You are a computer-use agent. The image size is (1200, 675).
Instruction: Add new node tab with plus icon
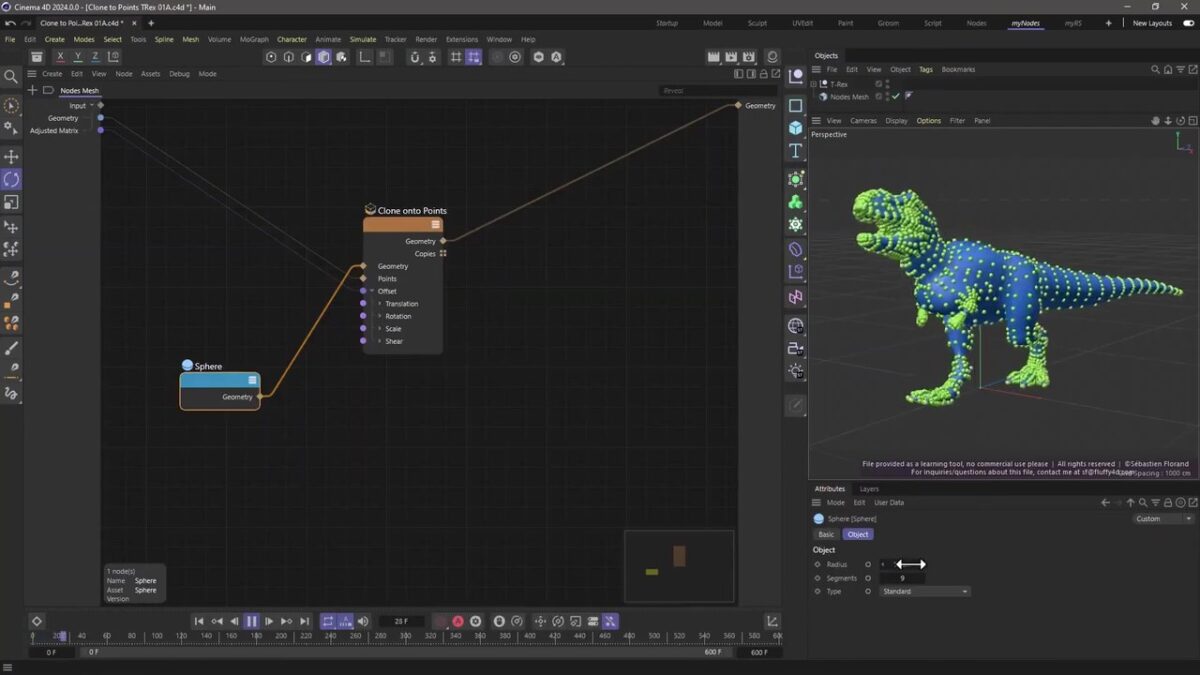(32, 90)
